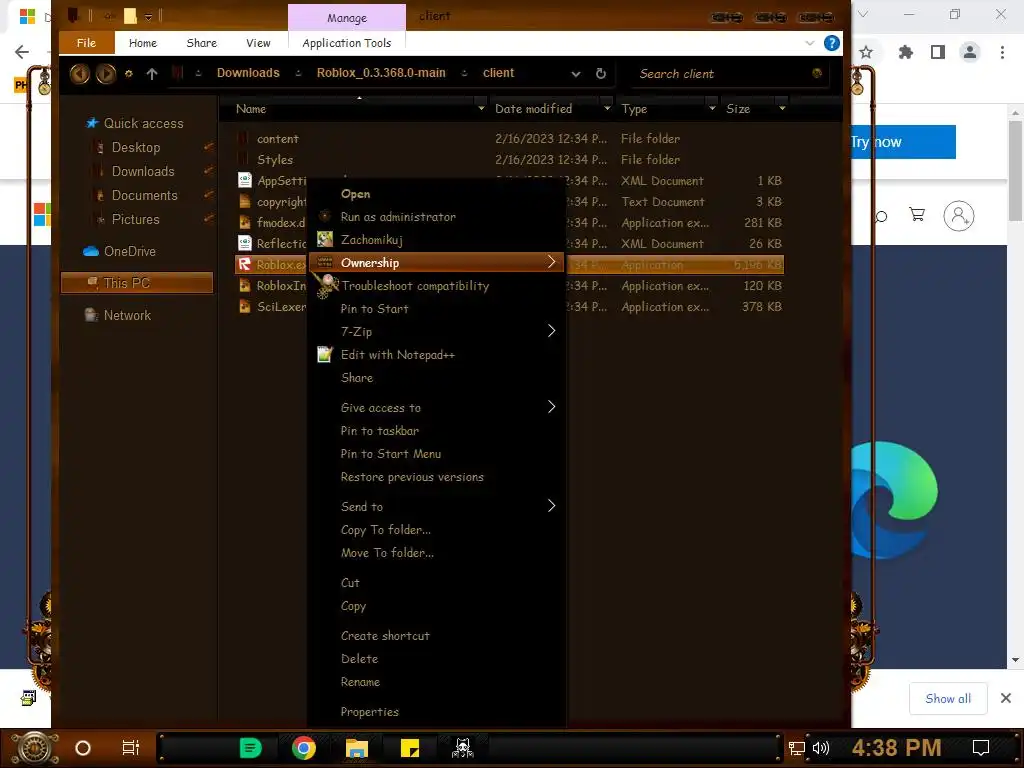Open Application Tools tab
The width and height of the screenshot is (1024, 768).
pyautogui.click(x=347, y=43)
